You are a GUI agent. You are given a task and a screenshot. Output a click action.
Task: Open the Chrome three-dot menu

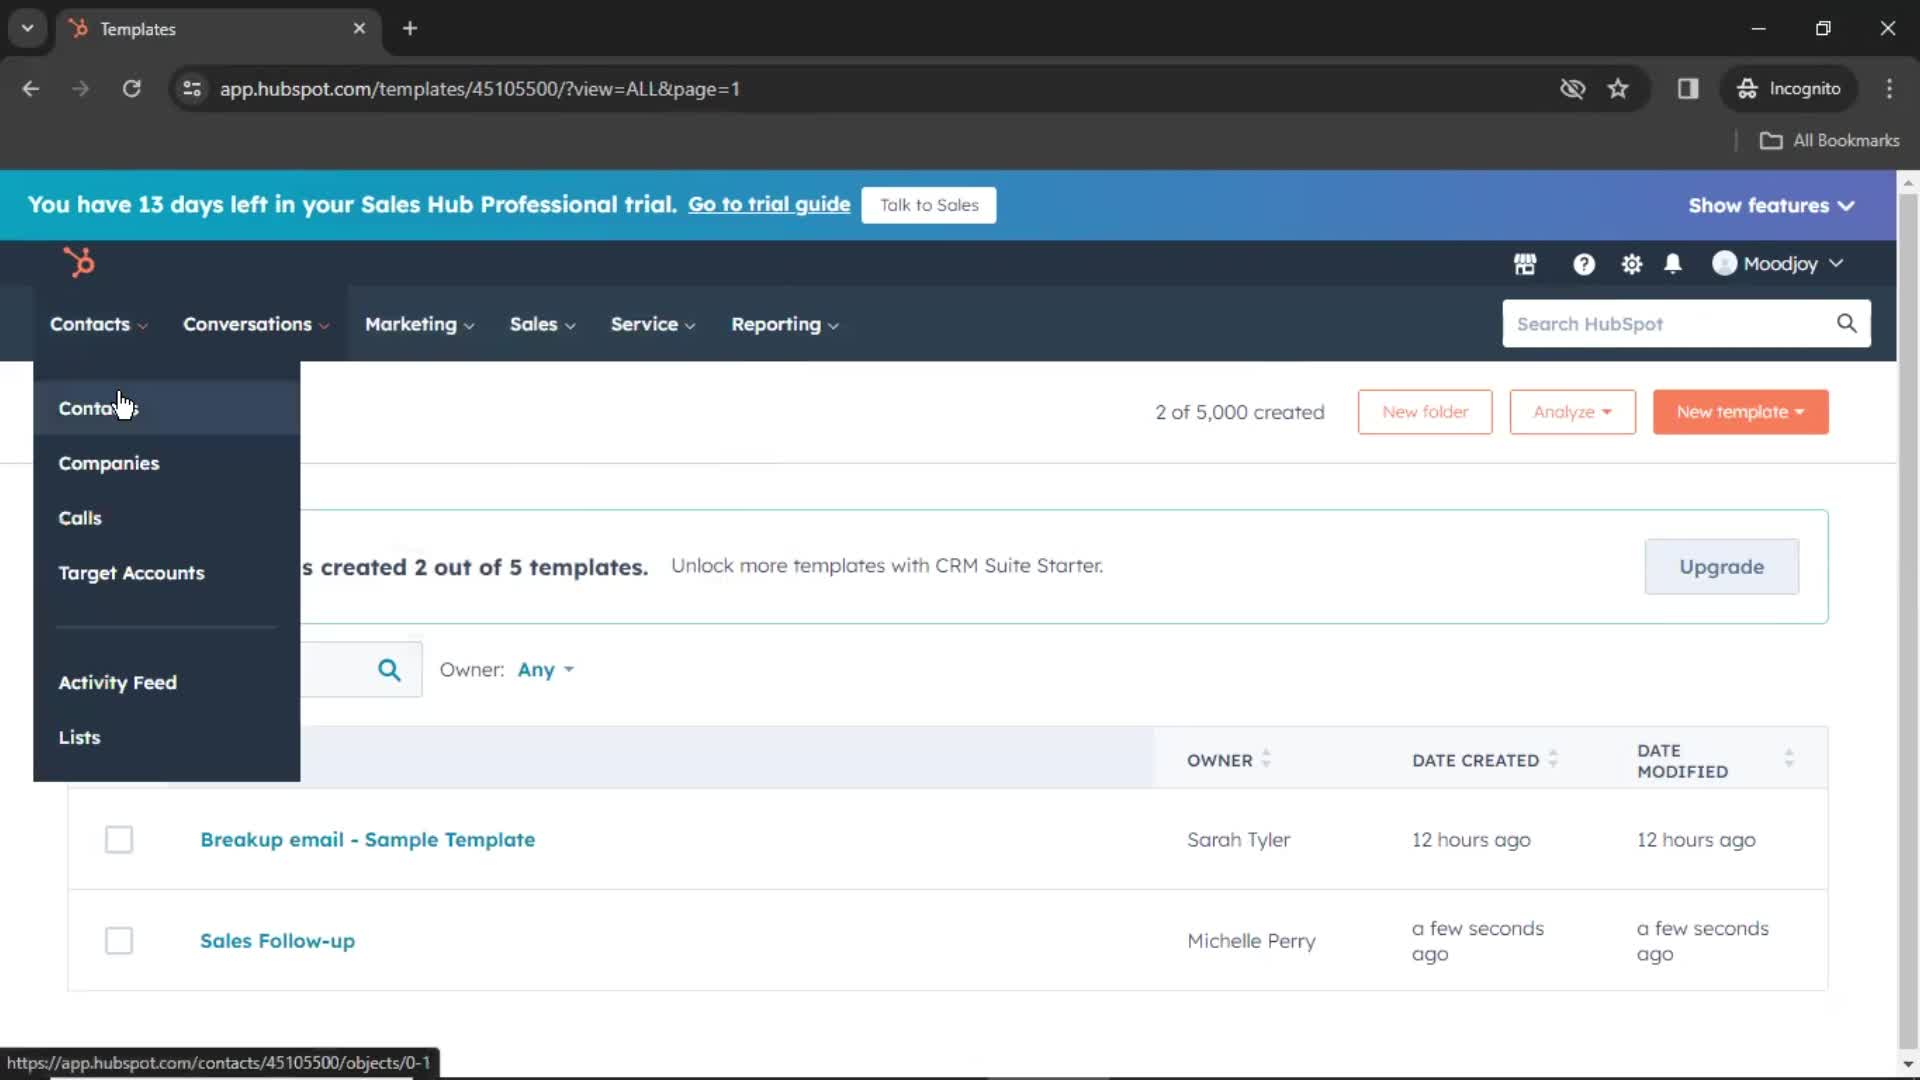click(x=1889, y=88)
